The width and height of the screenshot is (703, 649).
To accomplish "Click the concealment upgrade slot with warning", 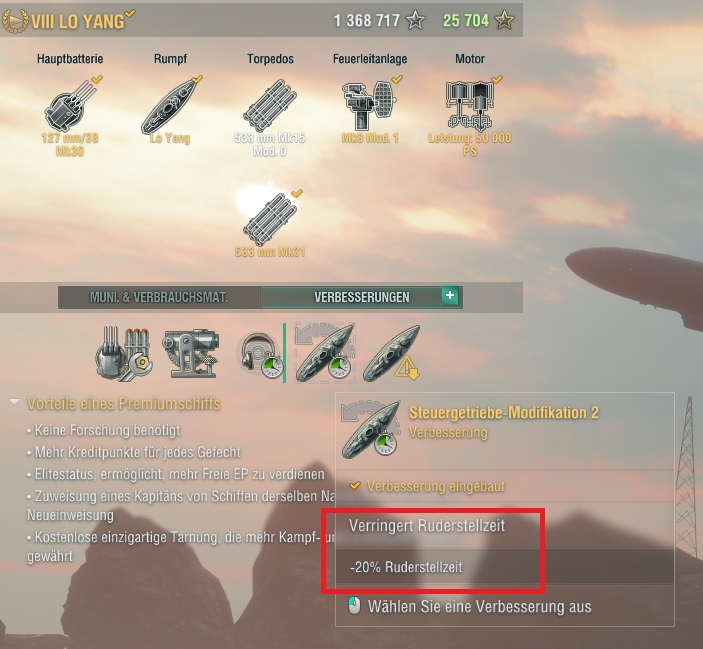I will click(391, 354).
